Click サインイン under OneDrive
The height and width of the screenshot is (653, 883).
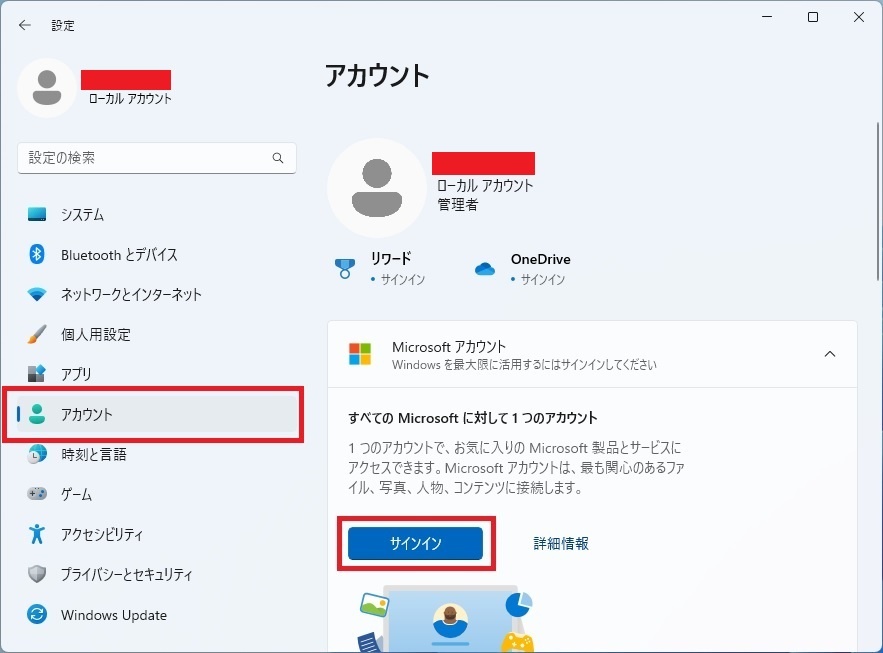[x=542, y=279]
